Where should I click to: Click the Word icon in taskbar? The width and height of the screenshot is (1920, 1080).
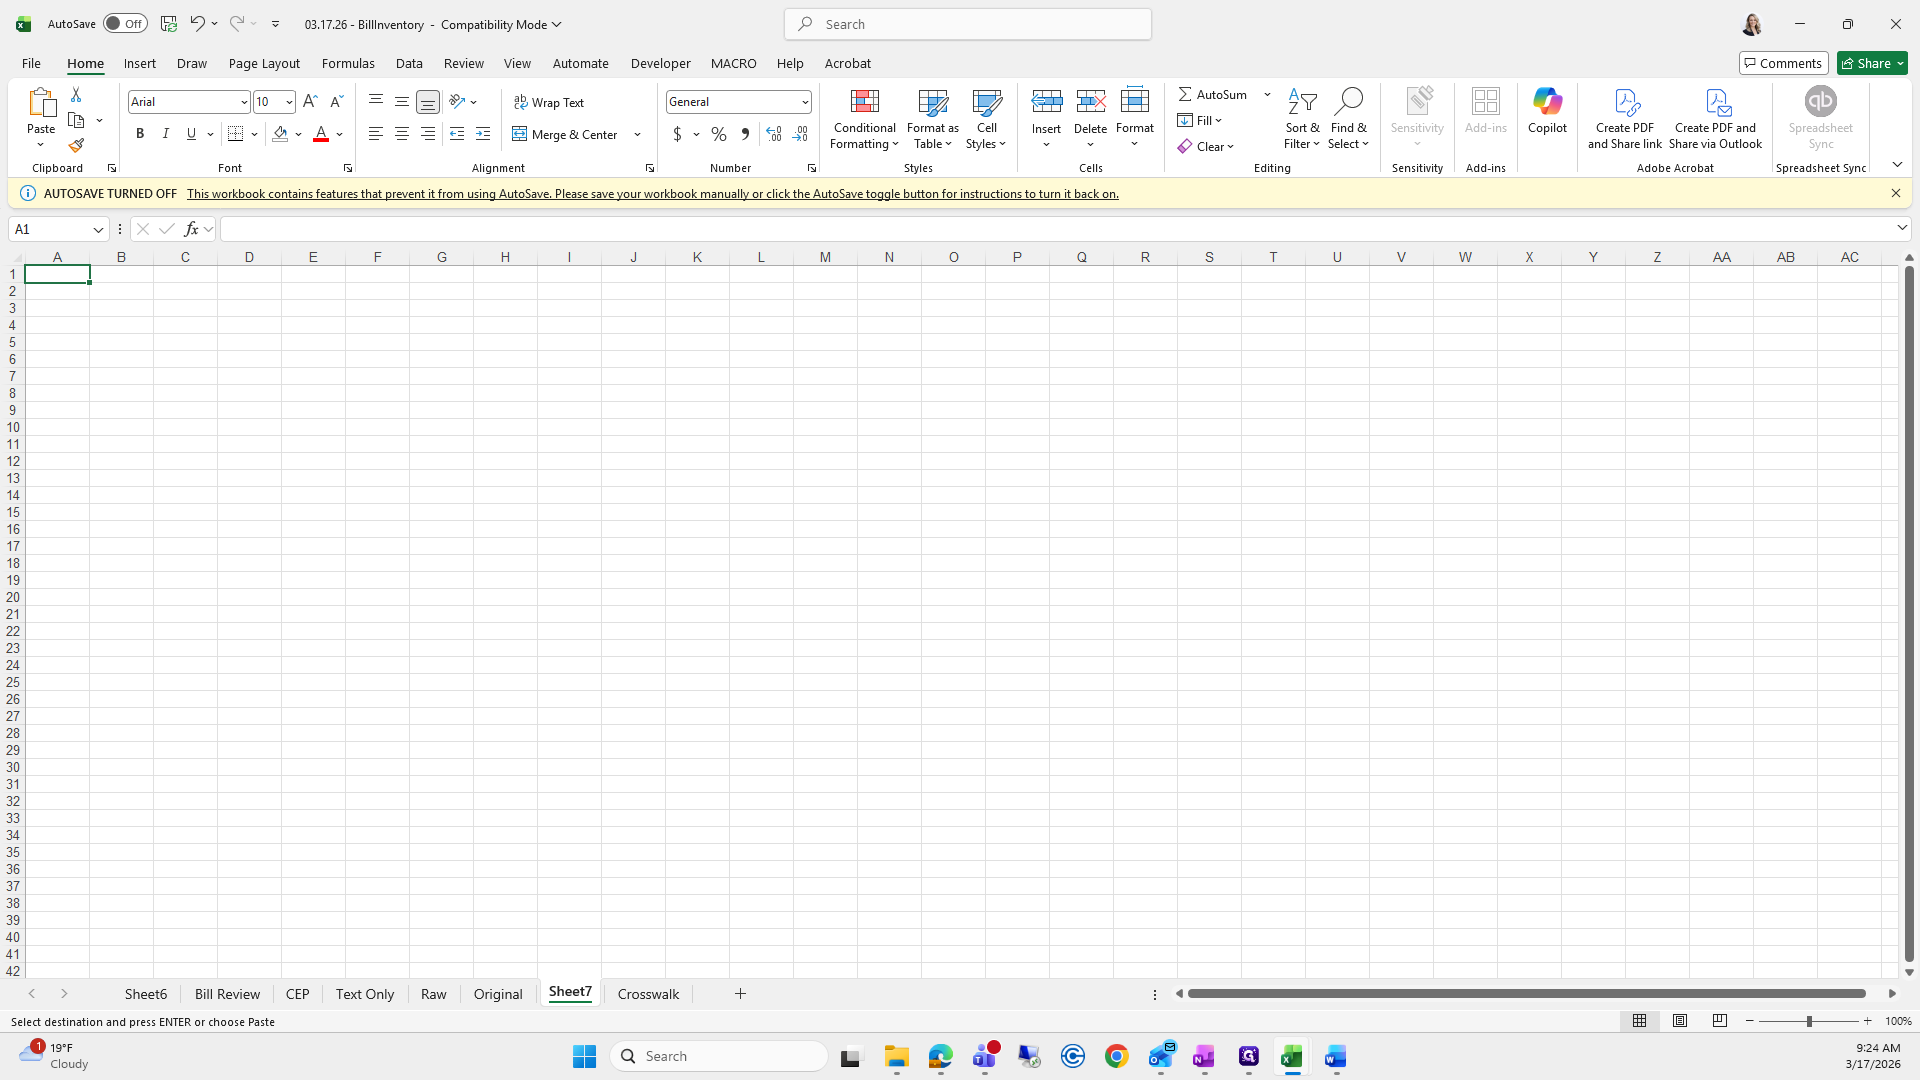click(x=1335, y=1057)
